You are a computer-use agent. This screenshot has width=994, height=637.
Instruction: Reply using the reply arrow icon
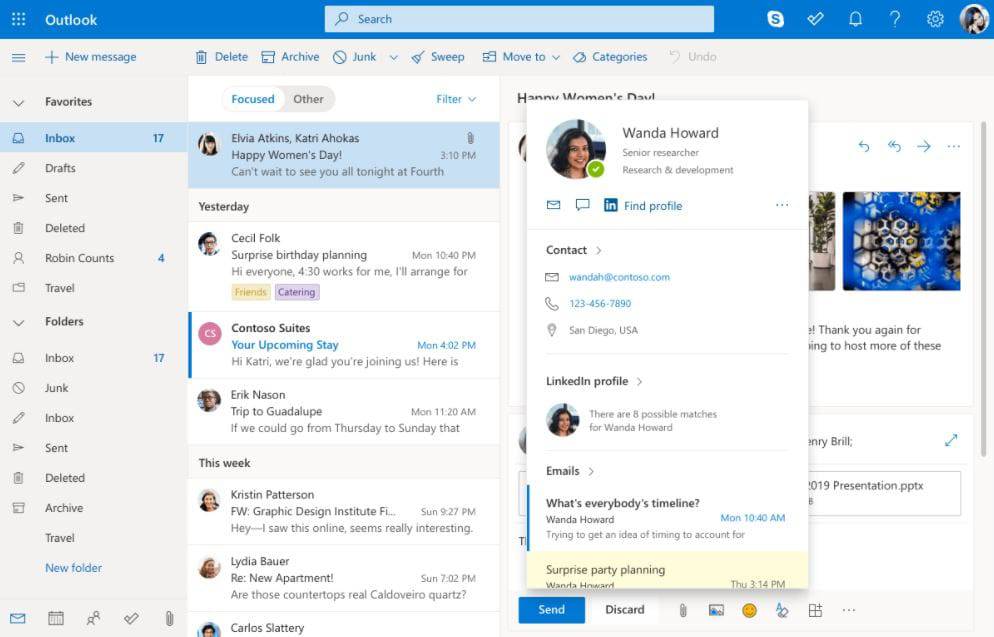[864, 146]
